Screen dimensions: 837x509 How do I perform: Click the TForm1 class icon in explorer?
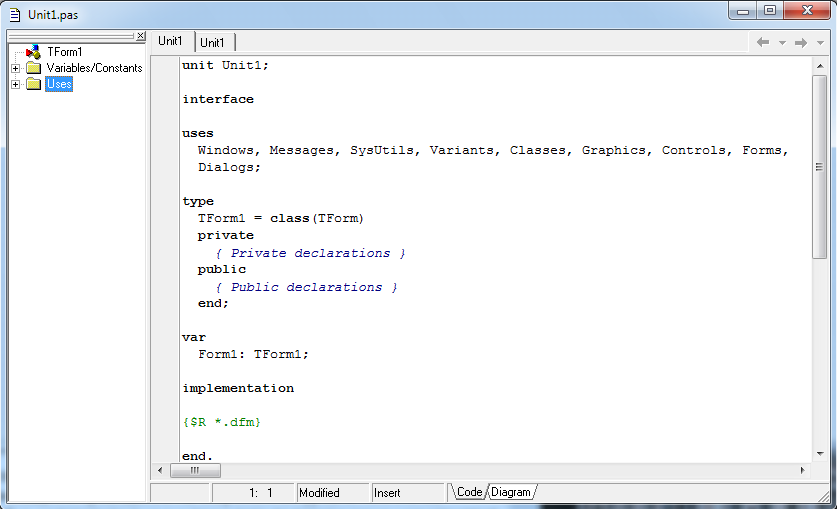coord(33,51)
